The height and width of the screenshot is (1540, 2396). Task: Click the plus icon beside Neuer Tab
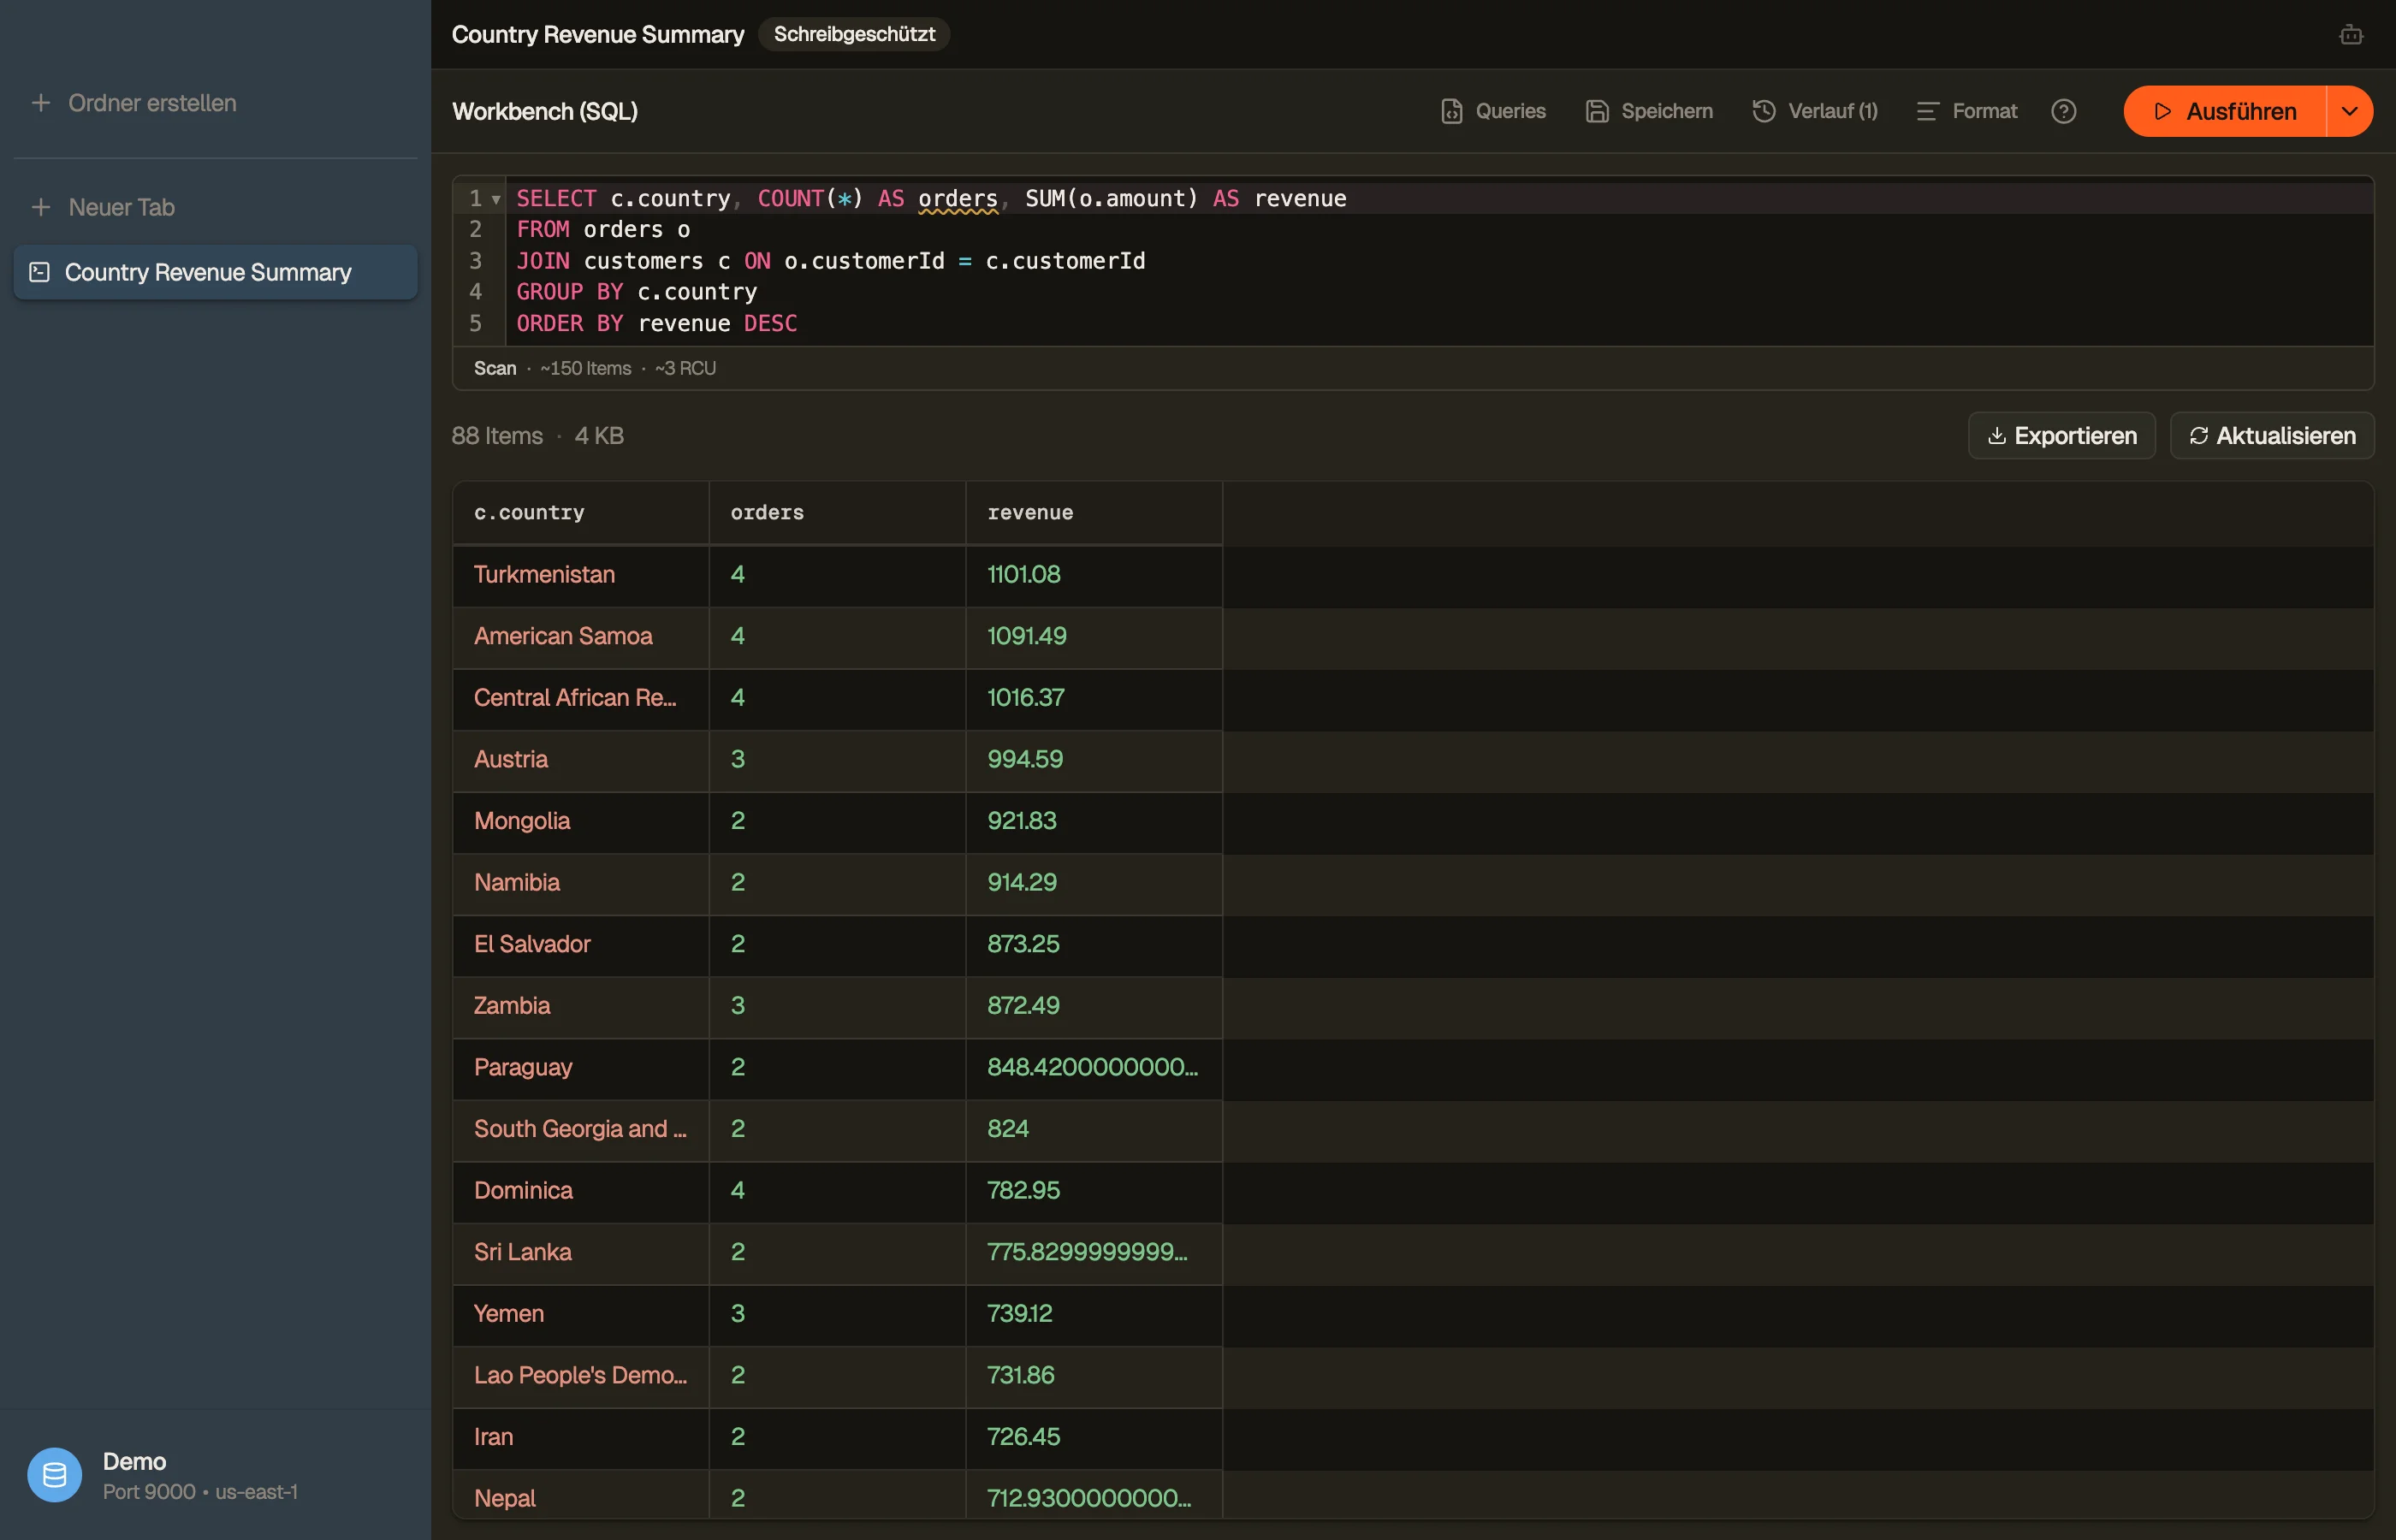pyautogui.click(x=41, y=207)
